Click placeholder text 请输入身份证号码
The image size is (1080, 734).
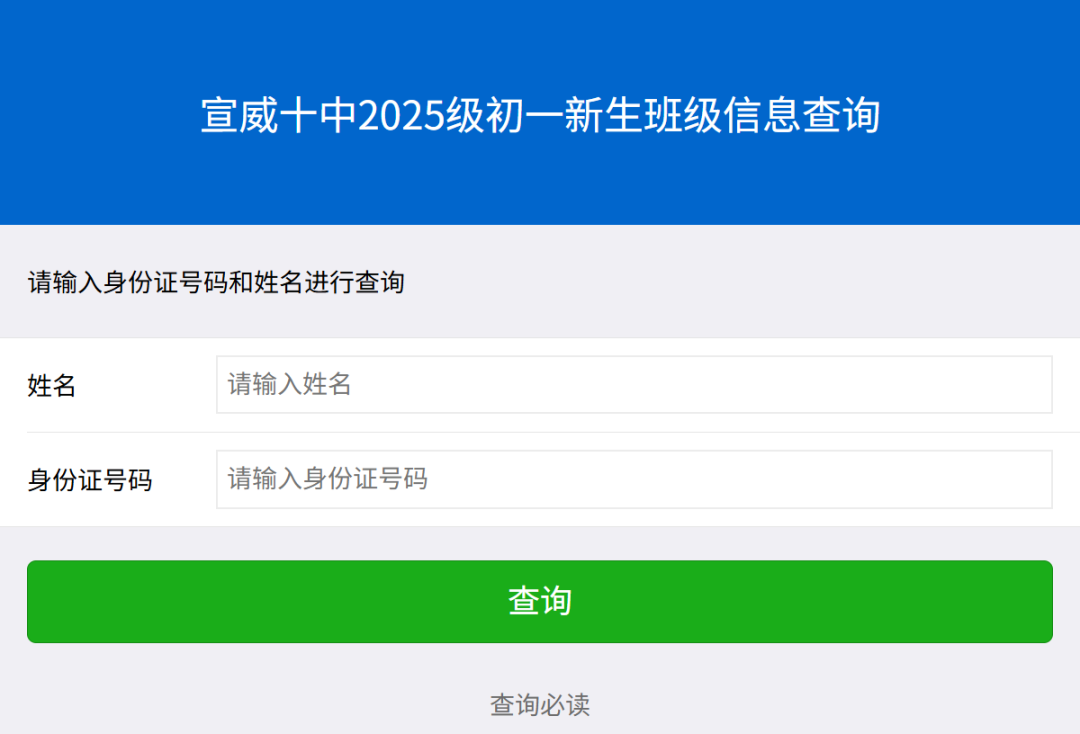click(x=328, y=479)
